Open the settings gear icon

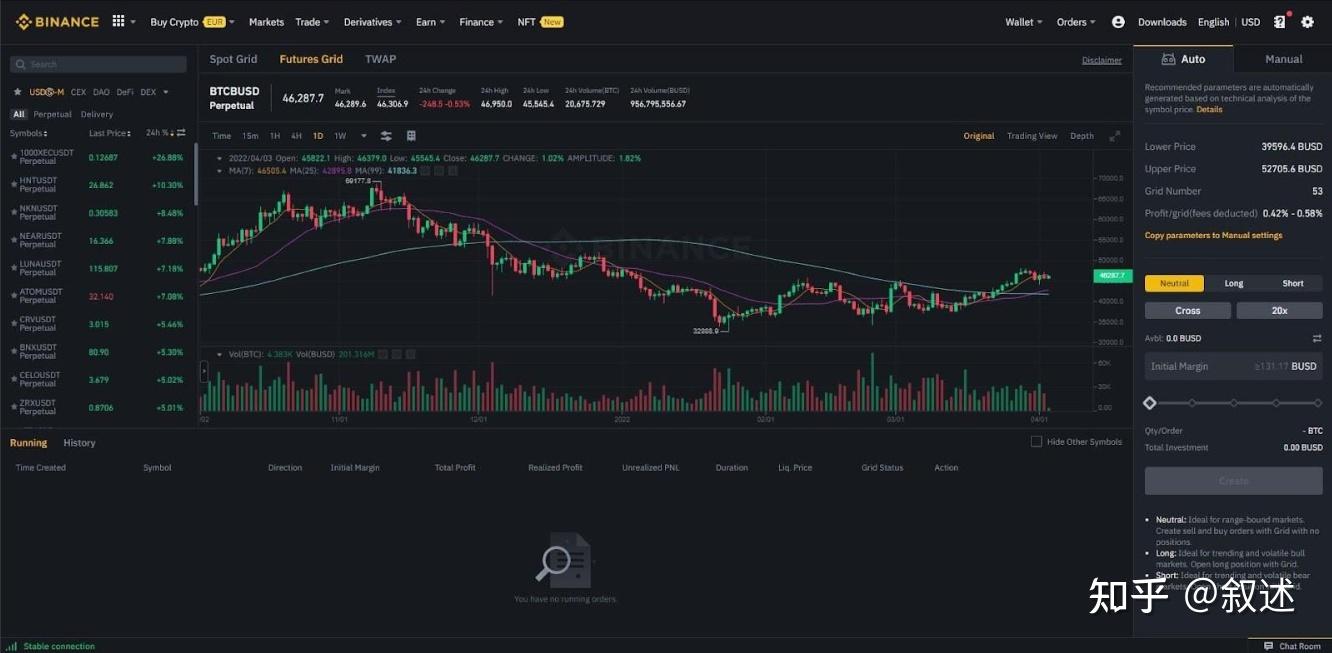tap(1307, 22)
